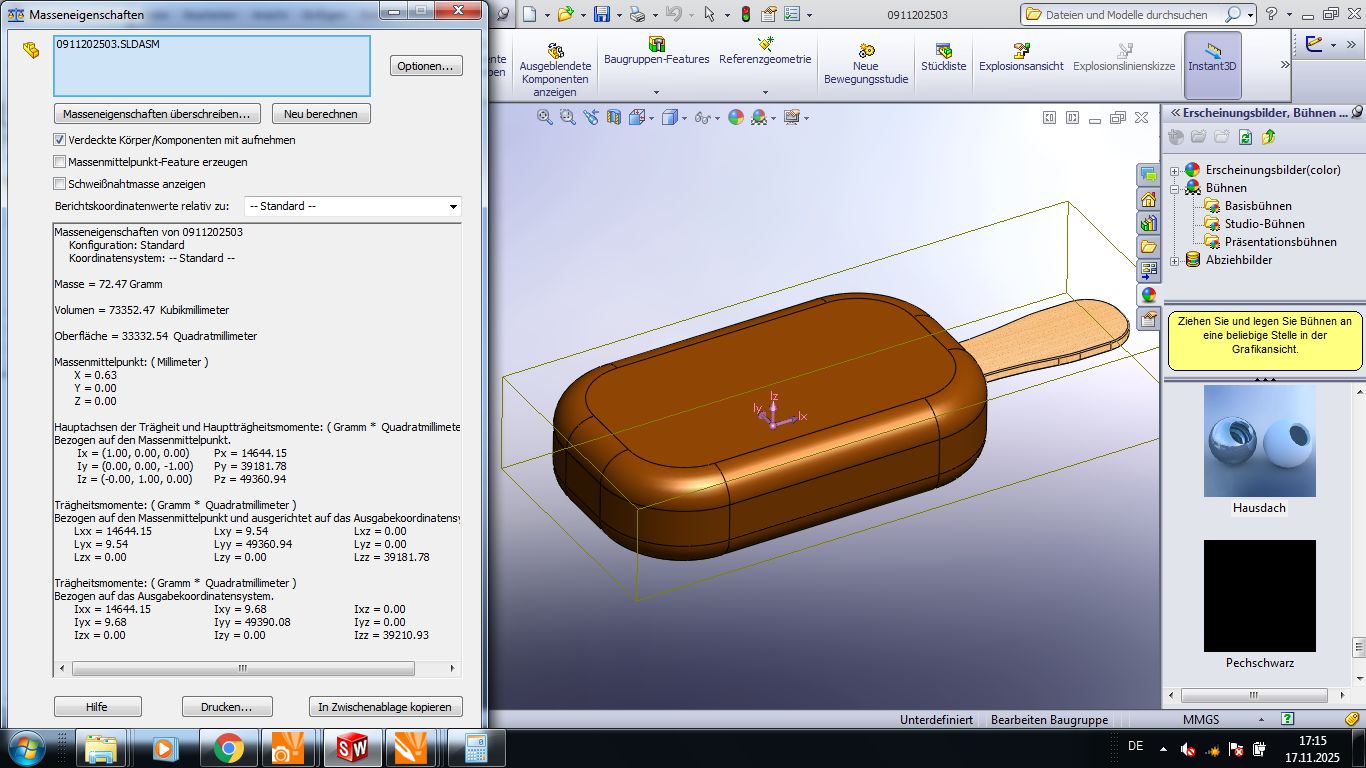Screen dimensions: 1366x768
Task: Click the folder up-arrow icon in Erscheinungsbilder panel
Action: pyautogui.click(x=1269, y=137)
